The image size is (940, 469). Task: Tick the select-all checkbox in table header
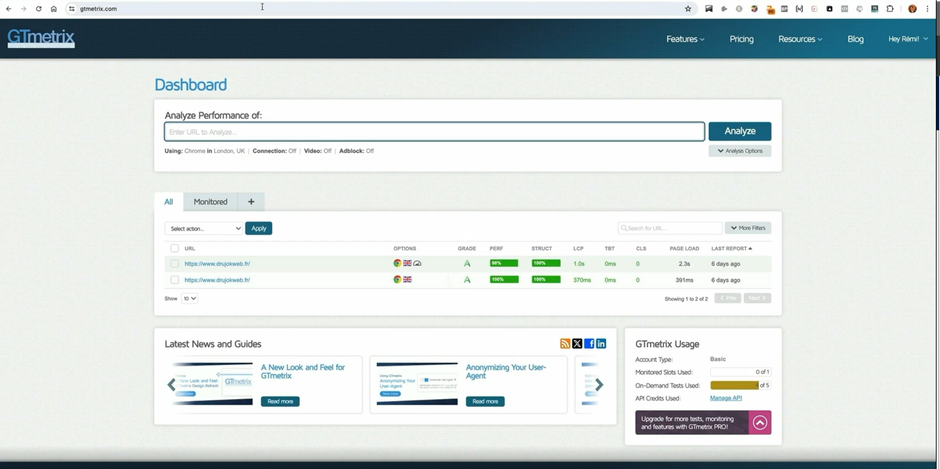[174, 248]
